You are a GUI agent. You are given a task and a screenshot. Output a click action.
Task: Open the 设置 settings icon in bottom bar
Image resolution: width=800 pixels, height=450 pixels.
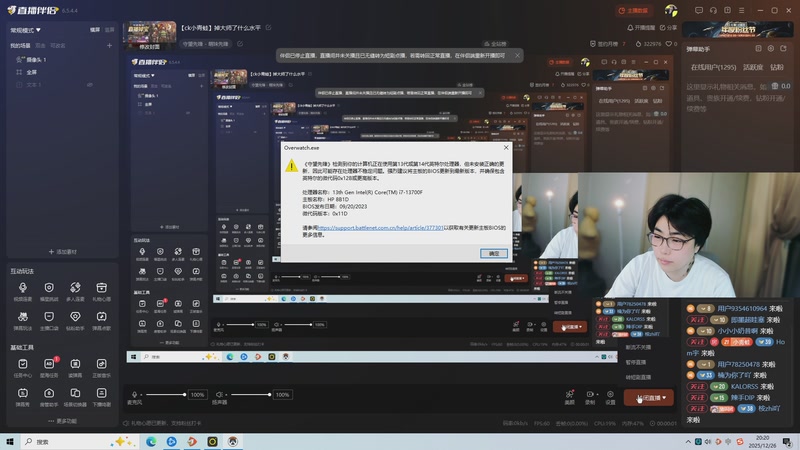click(610, 397)
